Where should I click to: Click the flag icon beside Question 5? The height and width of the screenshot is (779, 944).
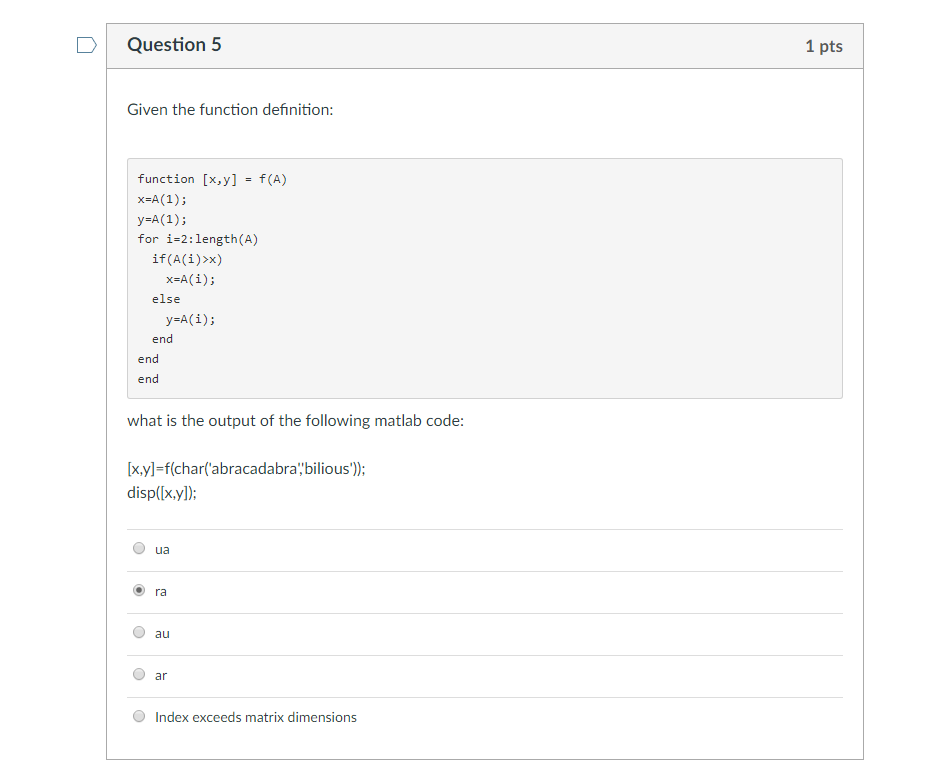[x=85, y=44]
